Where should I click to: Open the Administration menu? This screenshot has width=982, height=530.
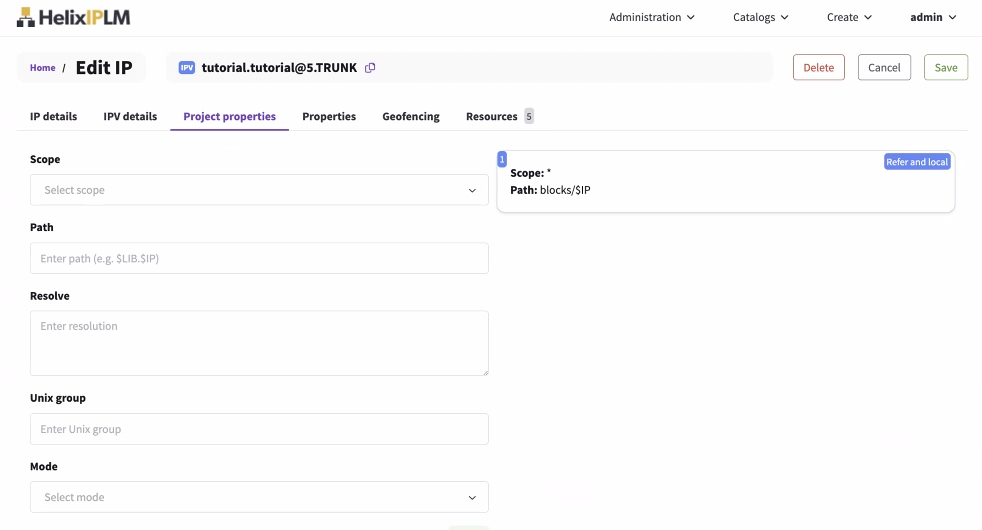pyautogui.click(x=652, y=17)
